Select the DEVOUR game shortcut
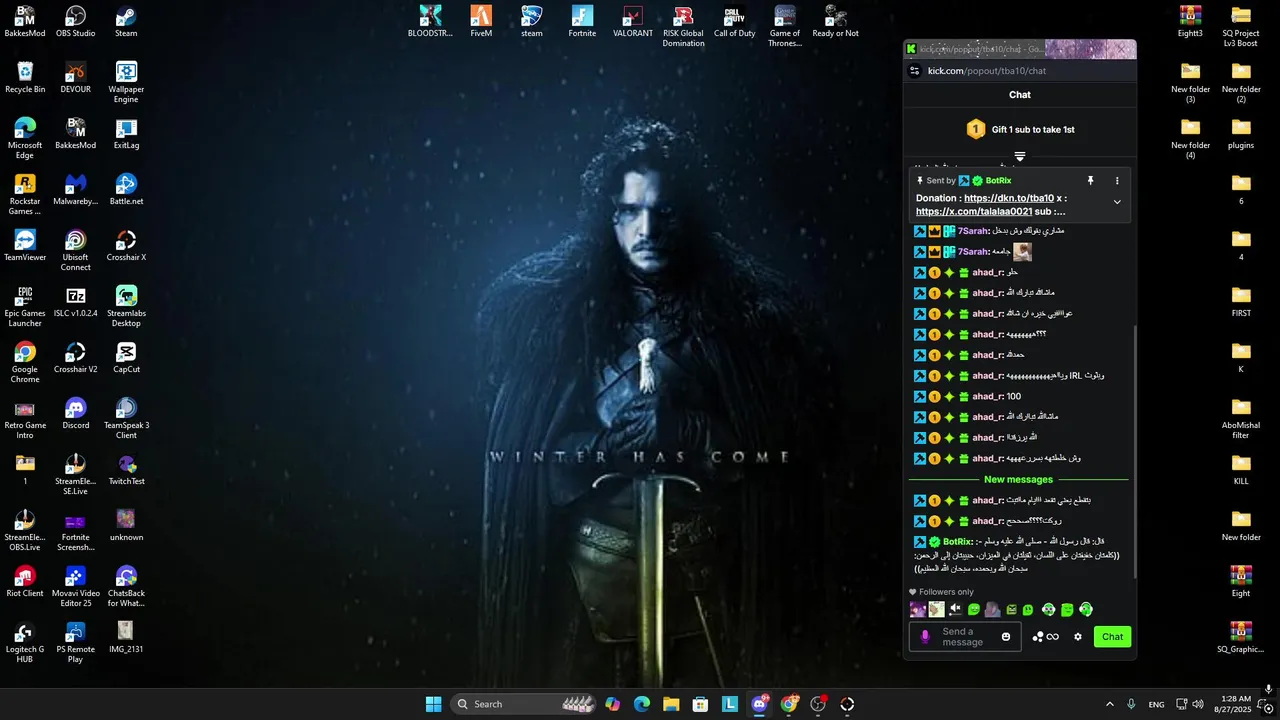Screen dimensions: 1280x720 point(75,78)
